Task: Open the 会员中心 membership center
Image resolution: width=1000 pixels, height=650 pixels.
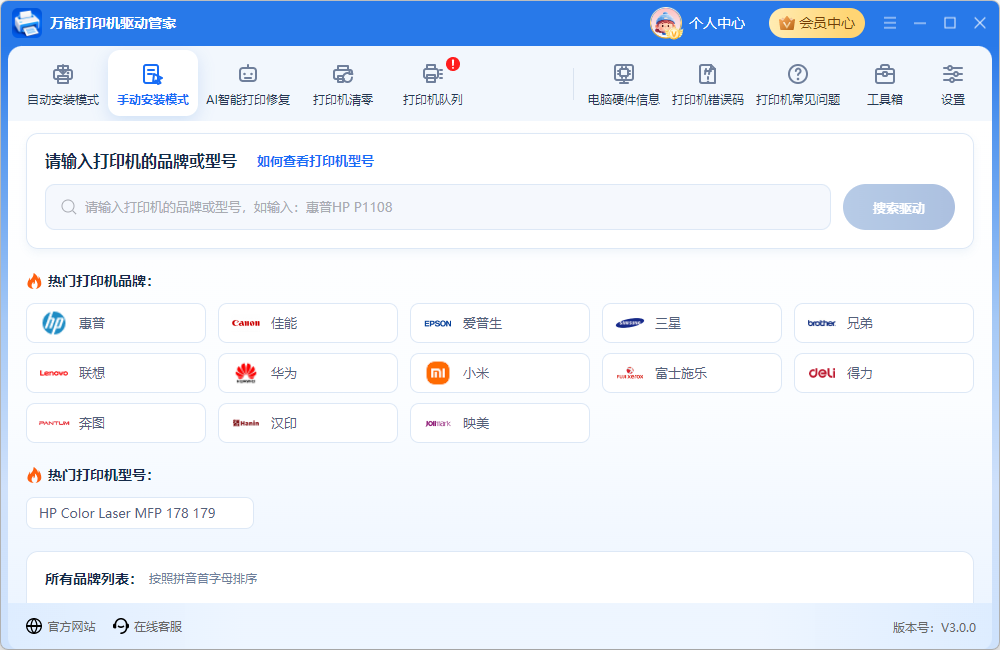Action: 817,23
